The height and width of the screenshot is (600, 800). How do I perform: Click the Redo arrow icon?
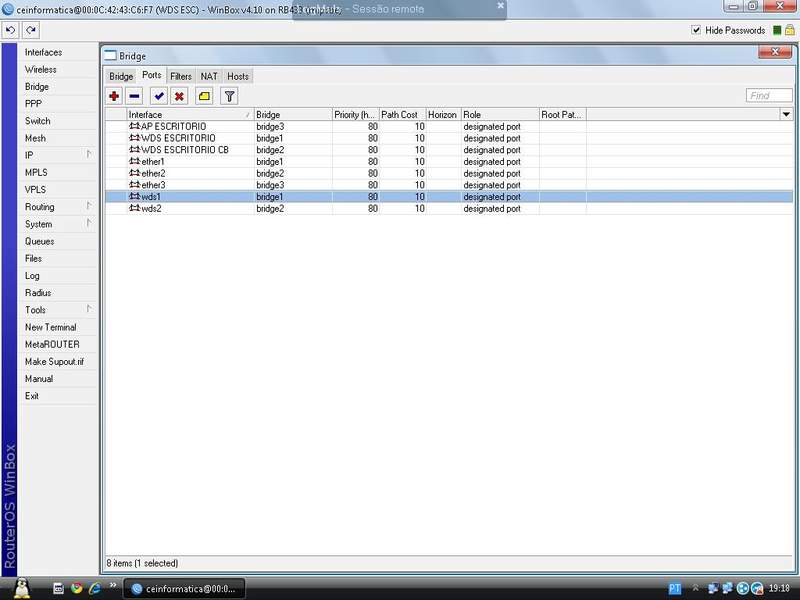click(31, 30)
